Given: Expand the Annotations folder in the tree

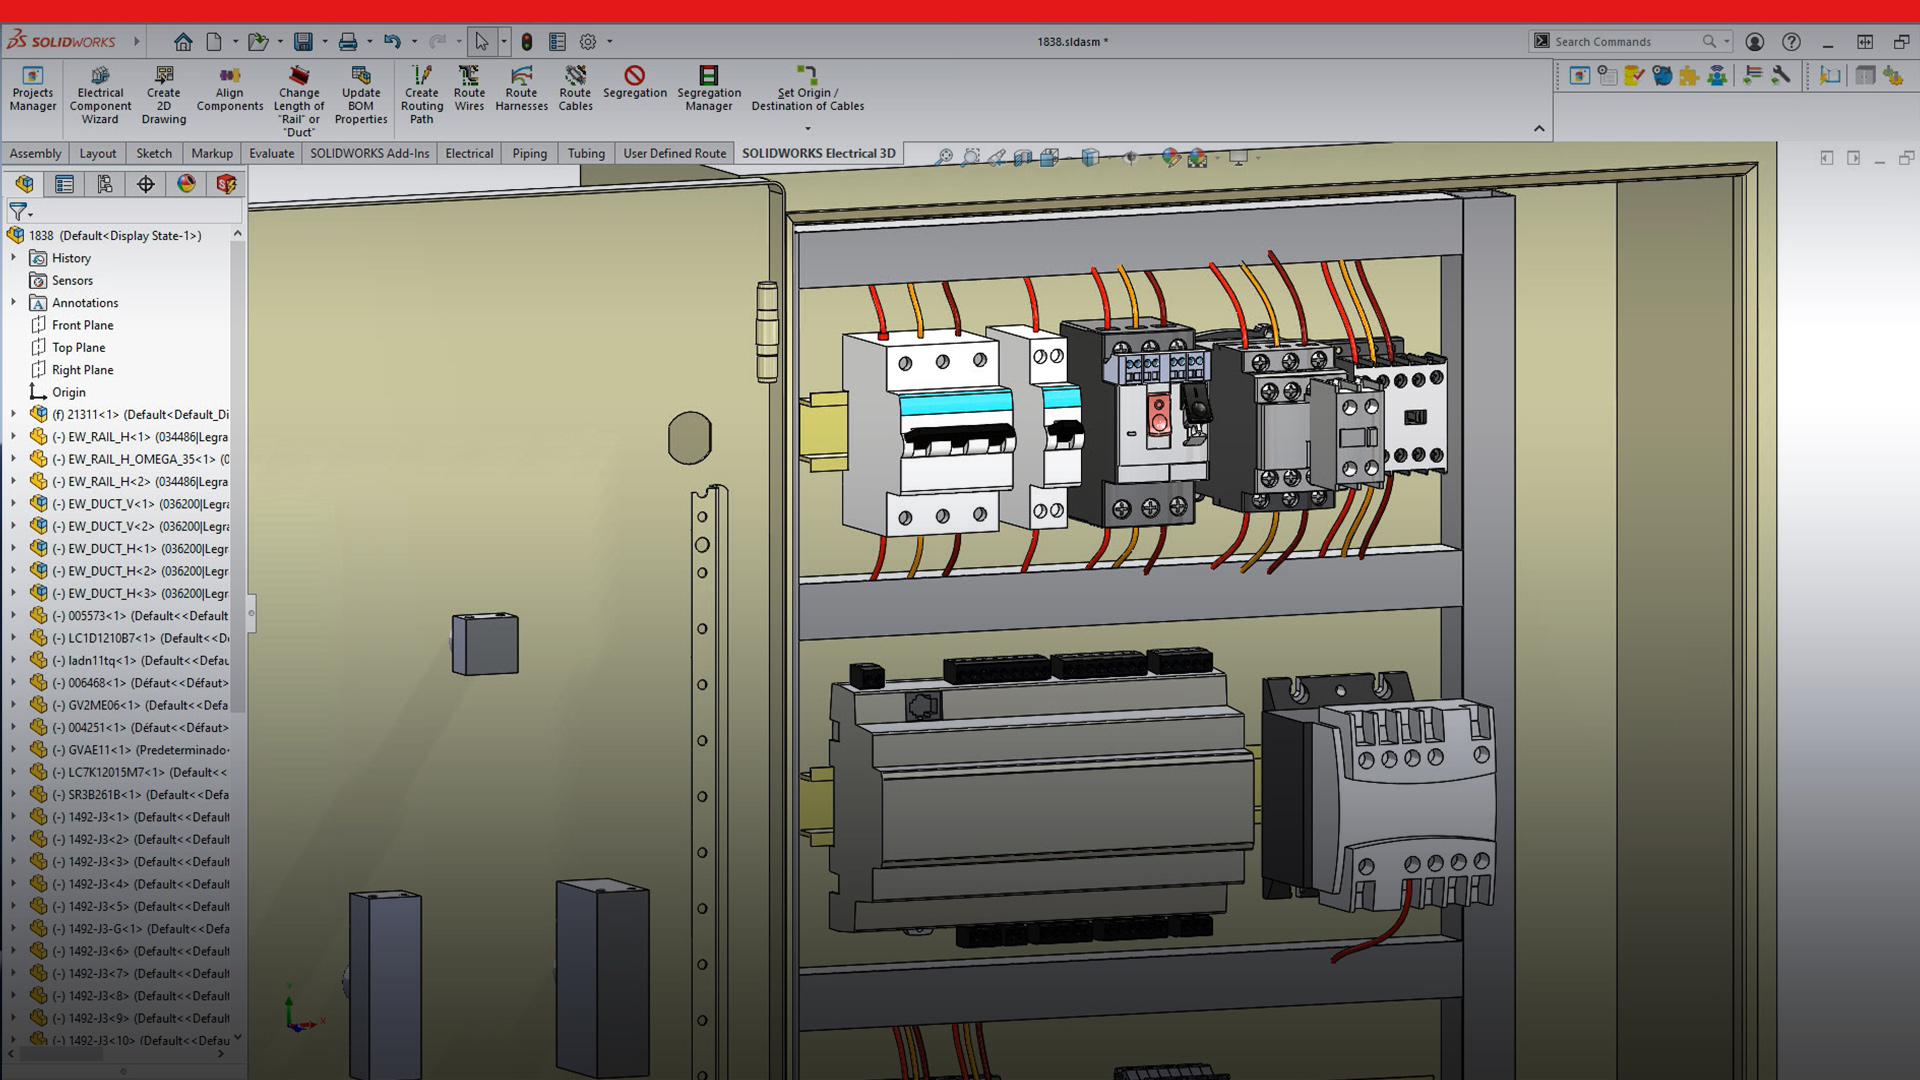Looking at the screenshot, I should pos(12,302).
